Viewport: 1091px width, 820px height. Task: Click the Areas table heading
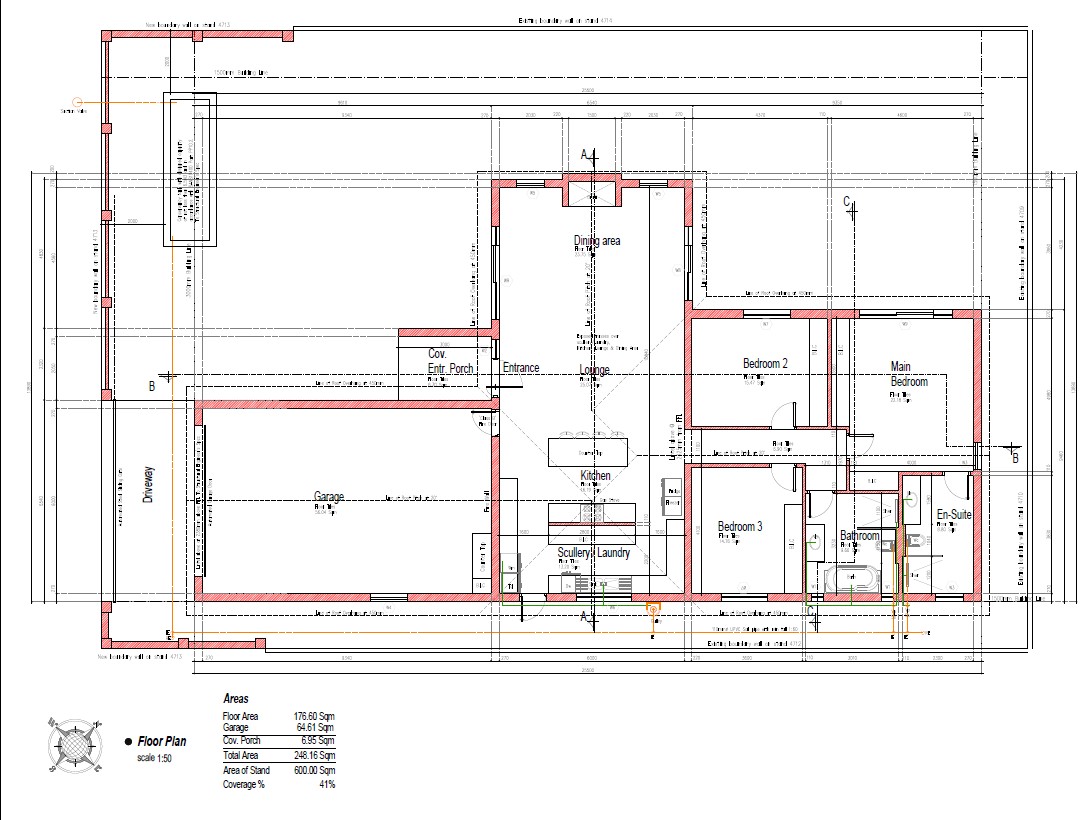pos(236,699)
